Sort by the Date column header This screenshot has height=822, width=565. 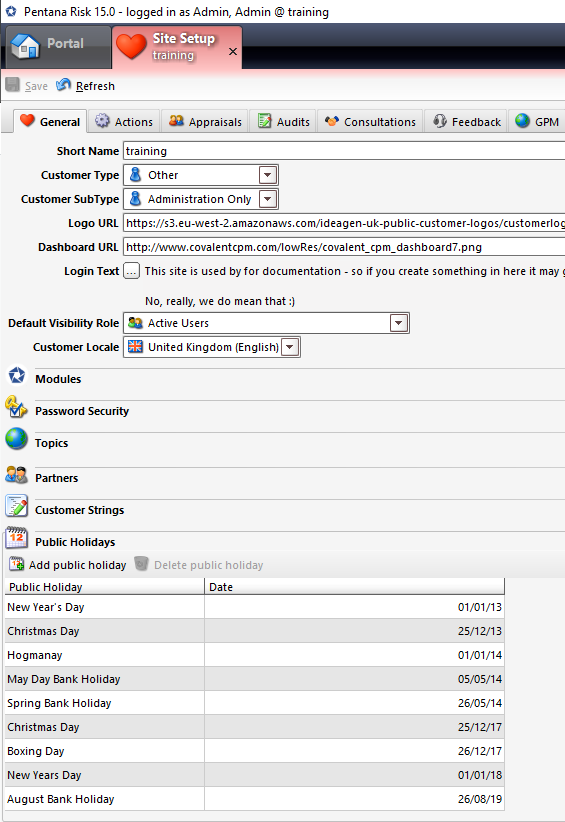click(x=355, y=587)
